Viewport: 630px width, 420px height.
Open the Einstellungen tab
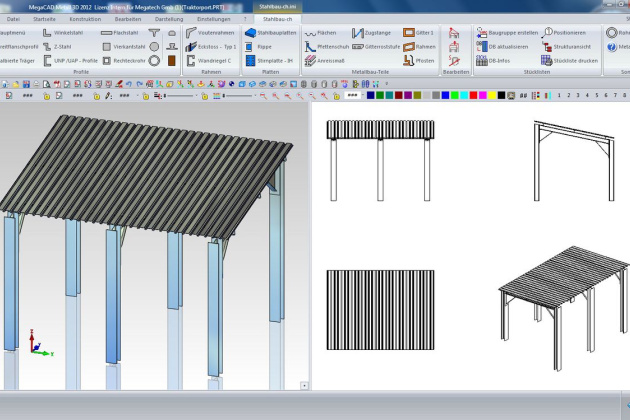coord(213,18)
